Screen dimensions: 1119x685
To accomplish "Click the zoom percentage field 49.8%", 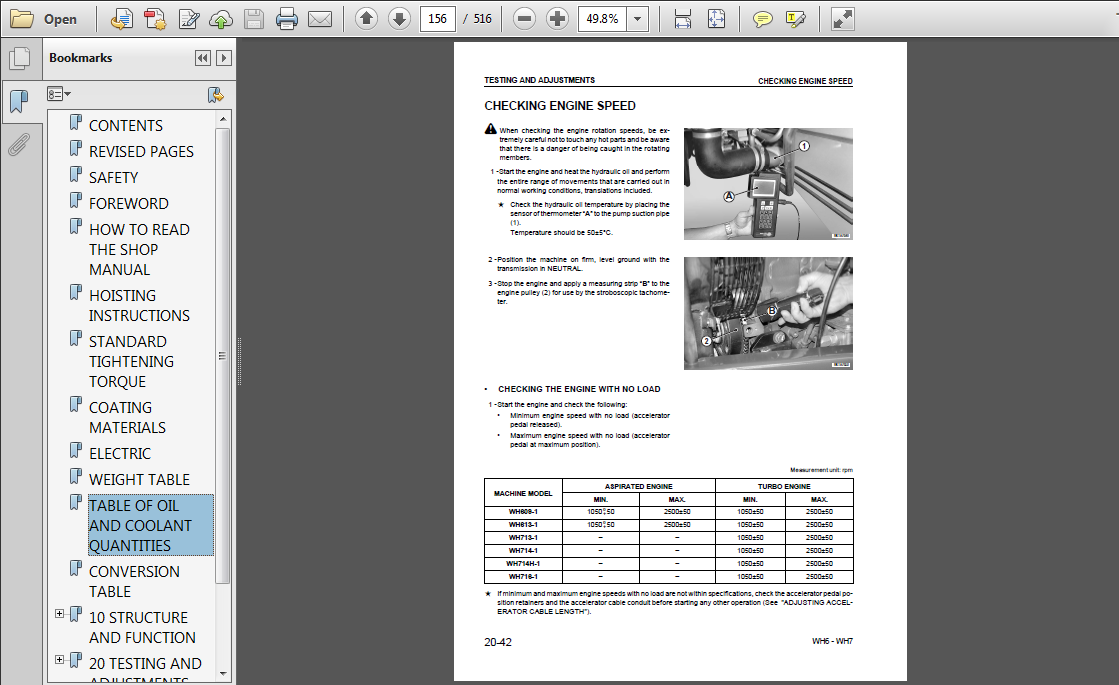I will (x=602, y=19).
